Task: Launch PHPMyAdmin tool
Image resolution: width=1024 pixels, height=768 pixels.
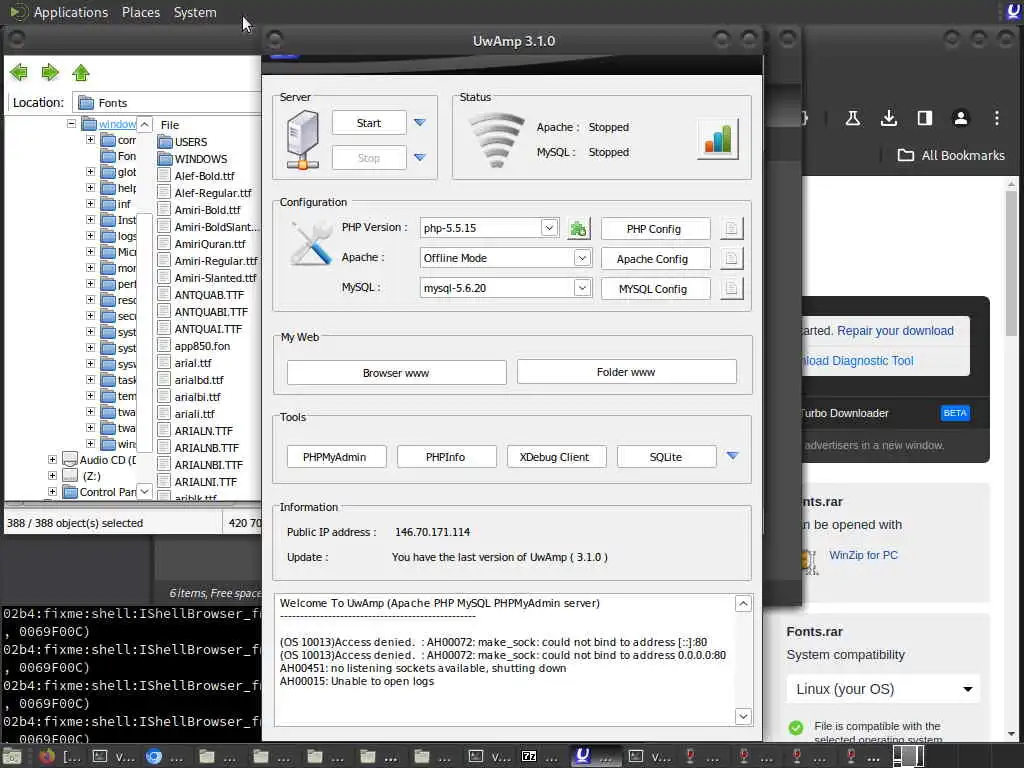Action: click(335, 457)
